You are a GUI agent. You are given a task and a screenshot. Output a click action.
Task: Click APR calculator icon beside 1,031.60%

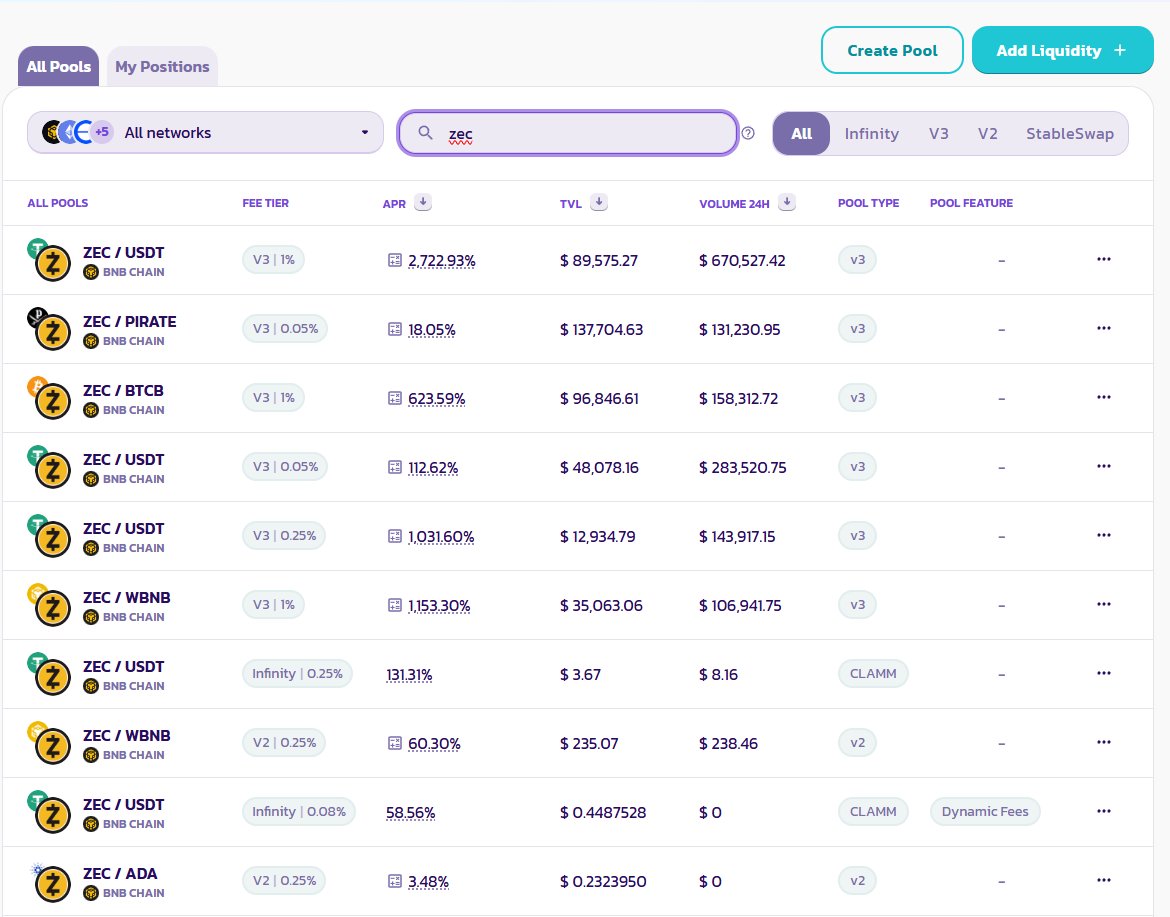tap(395, 536)
